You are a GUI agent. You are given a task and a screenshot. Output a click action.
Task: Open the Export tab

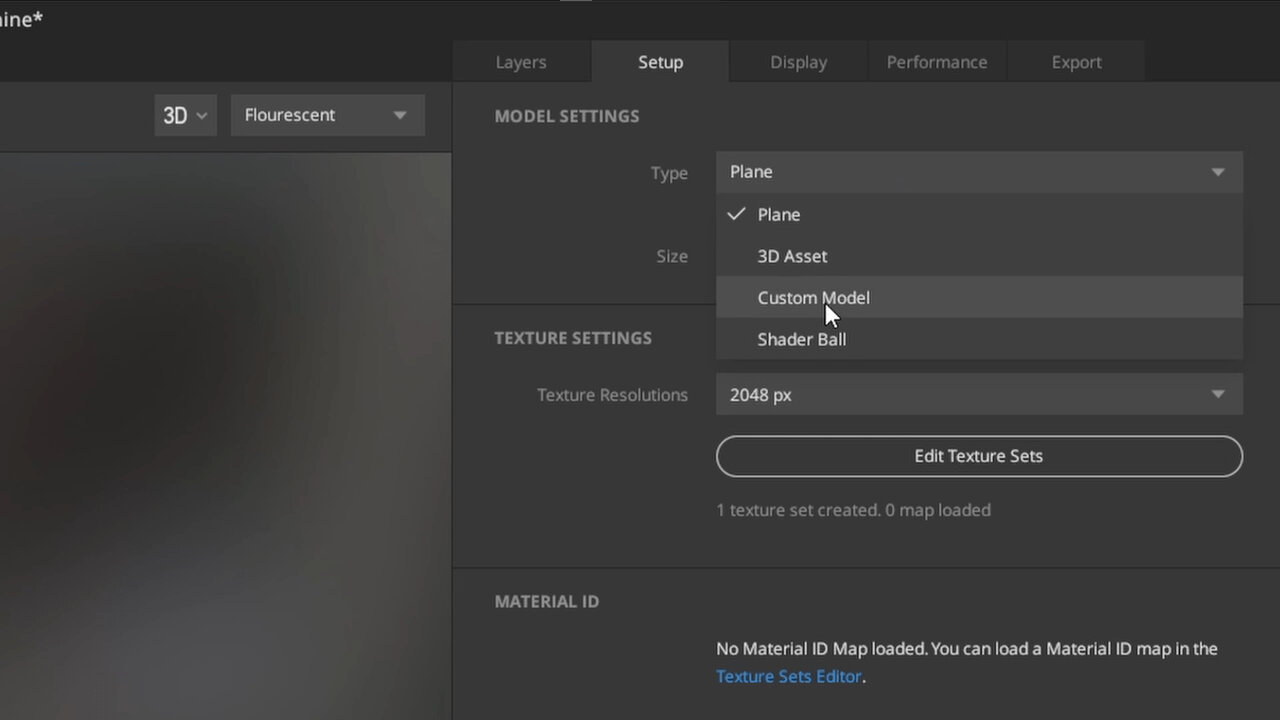coord(1076,61)
